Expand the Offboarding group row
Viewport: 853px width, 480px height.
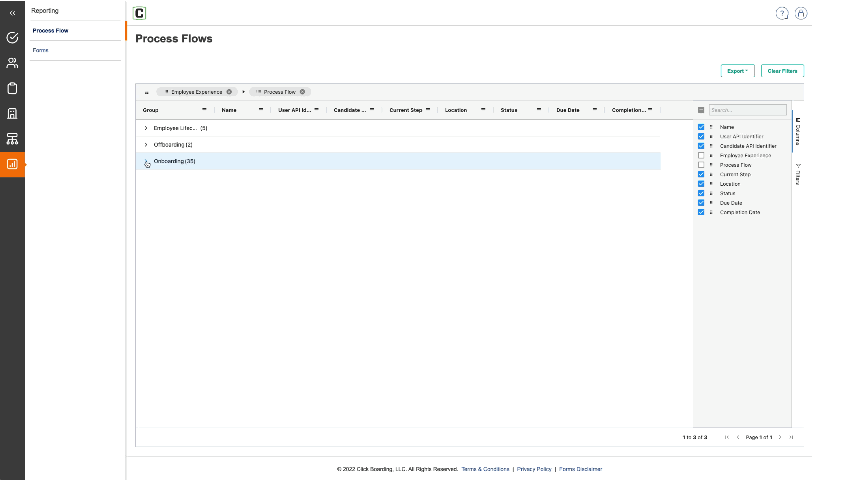(x=146, y=145)
